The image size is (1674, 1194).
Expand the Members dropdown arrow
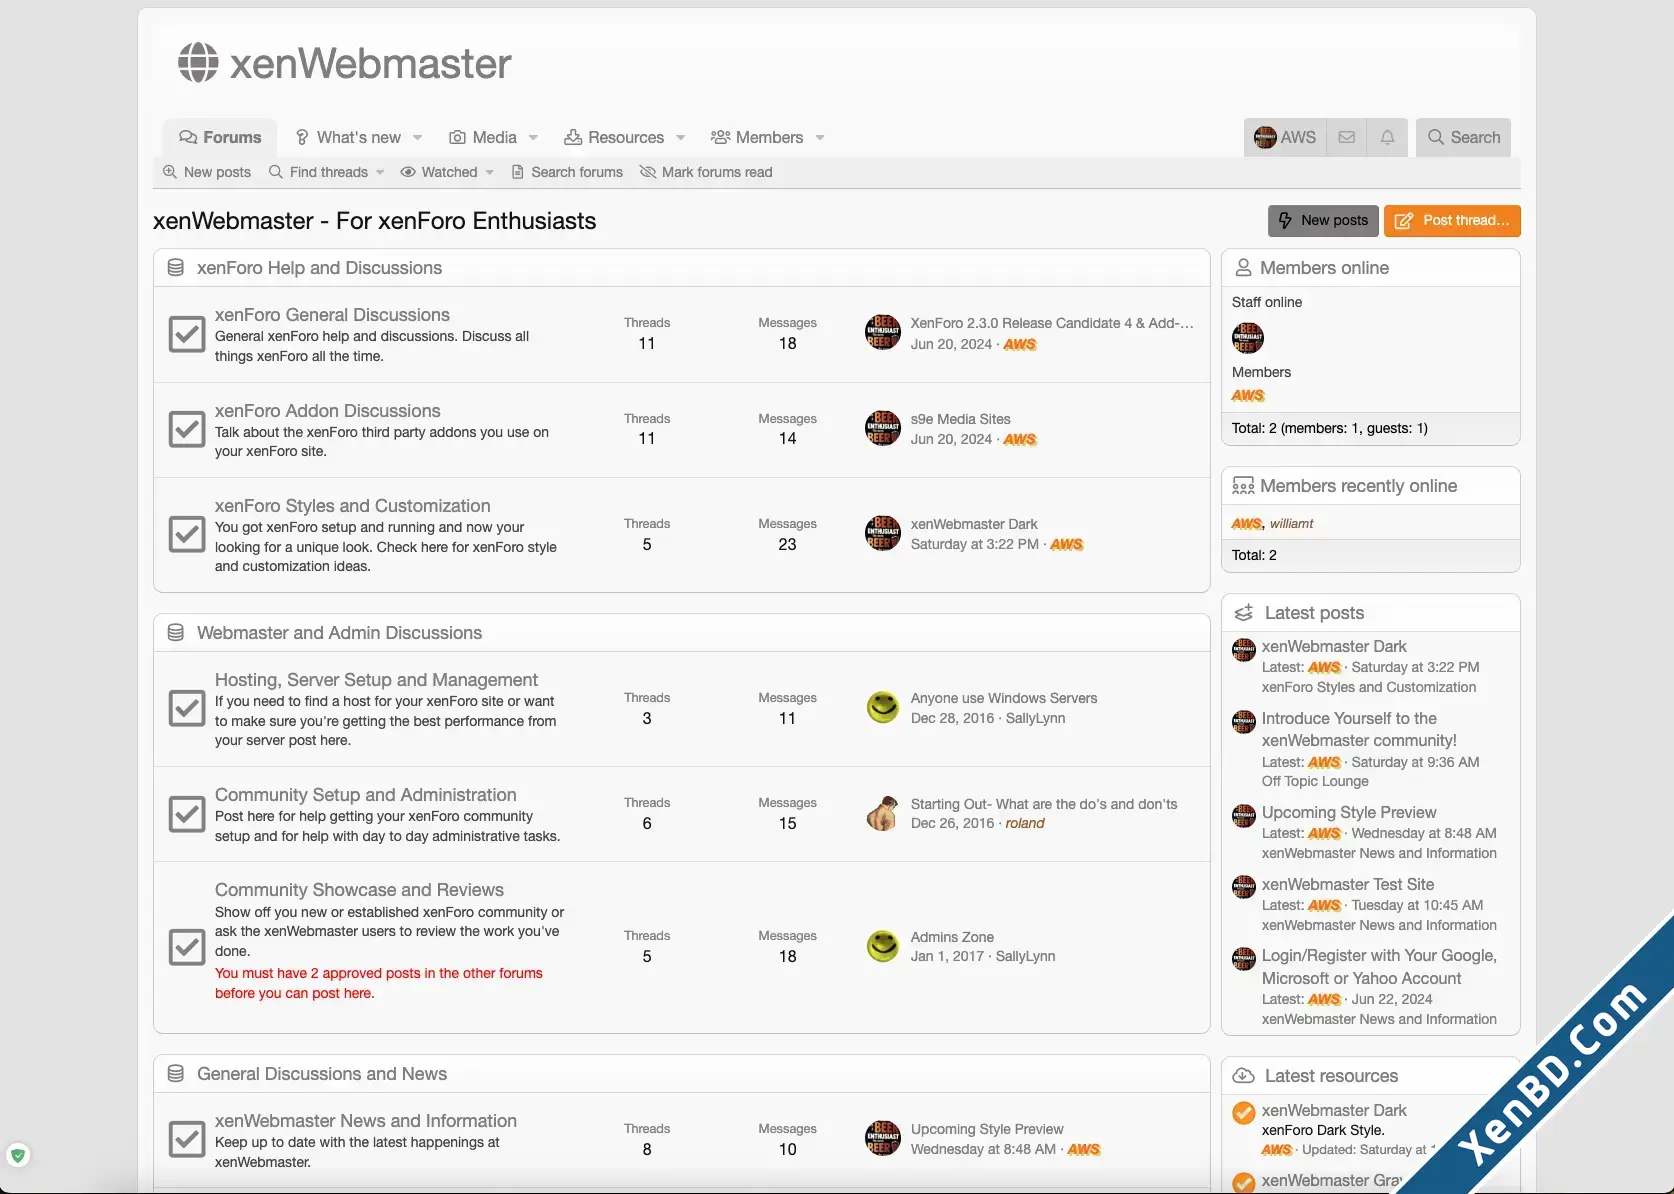(x=820, y=138)
